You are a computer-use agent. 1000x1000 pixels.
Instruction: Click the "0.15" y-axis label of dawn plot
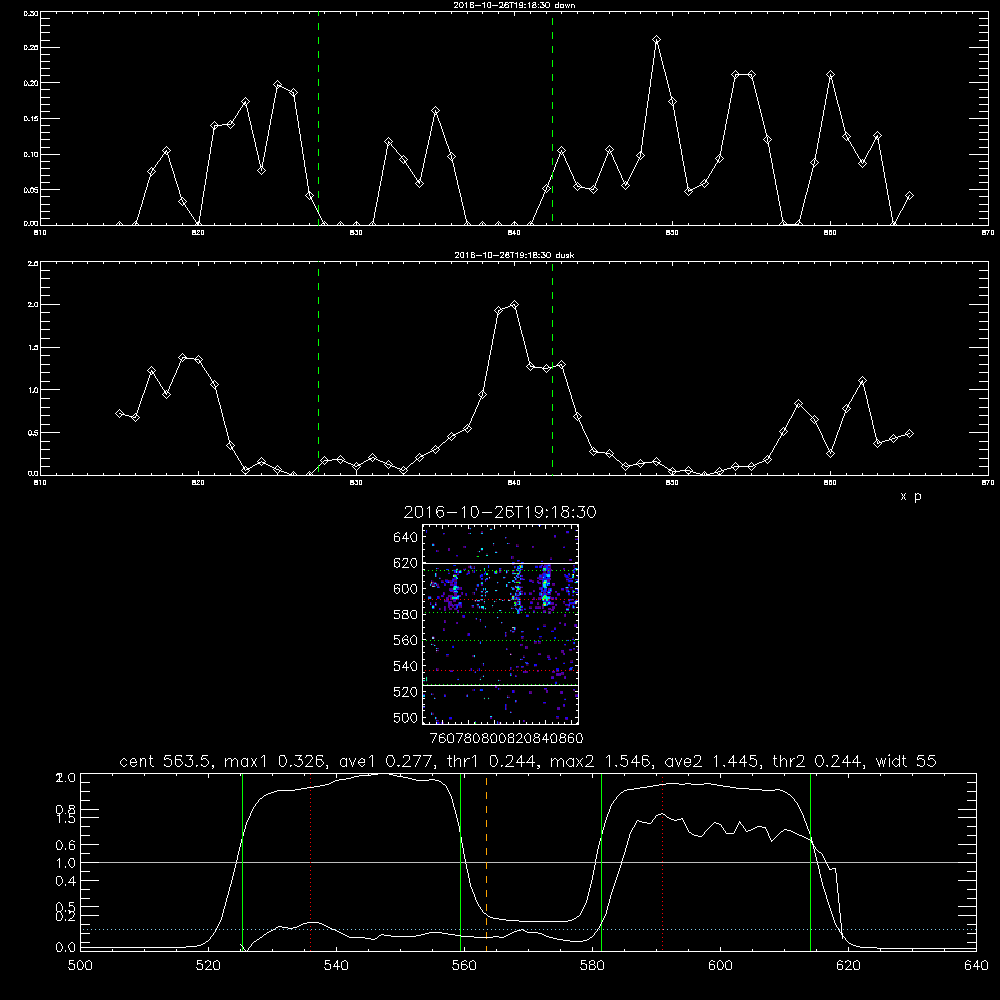pos(31,119)
